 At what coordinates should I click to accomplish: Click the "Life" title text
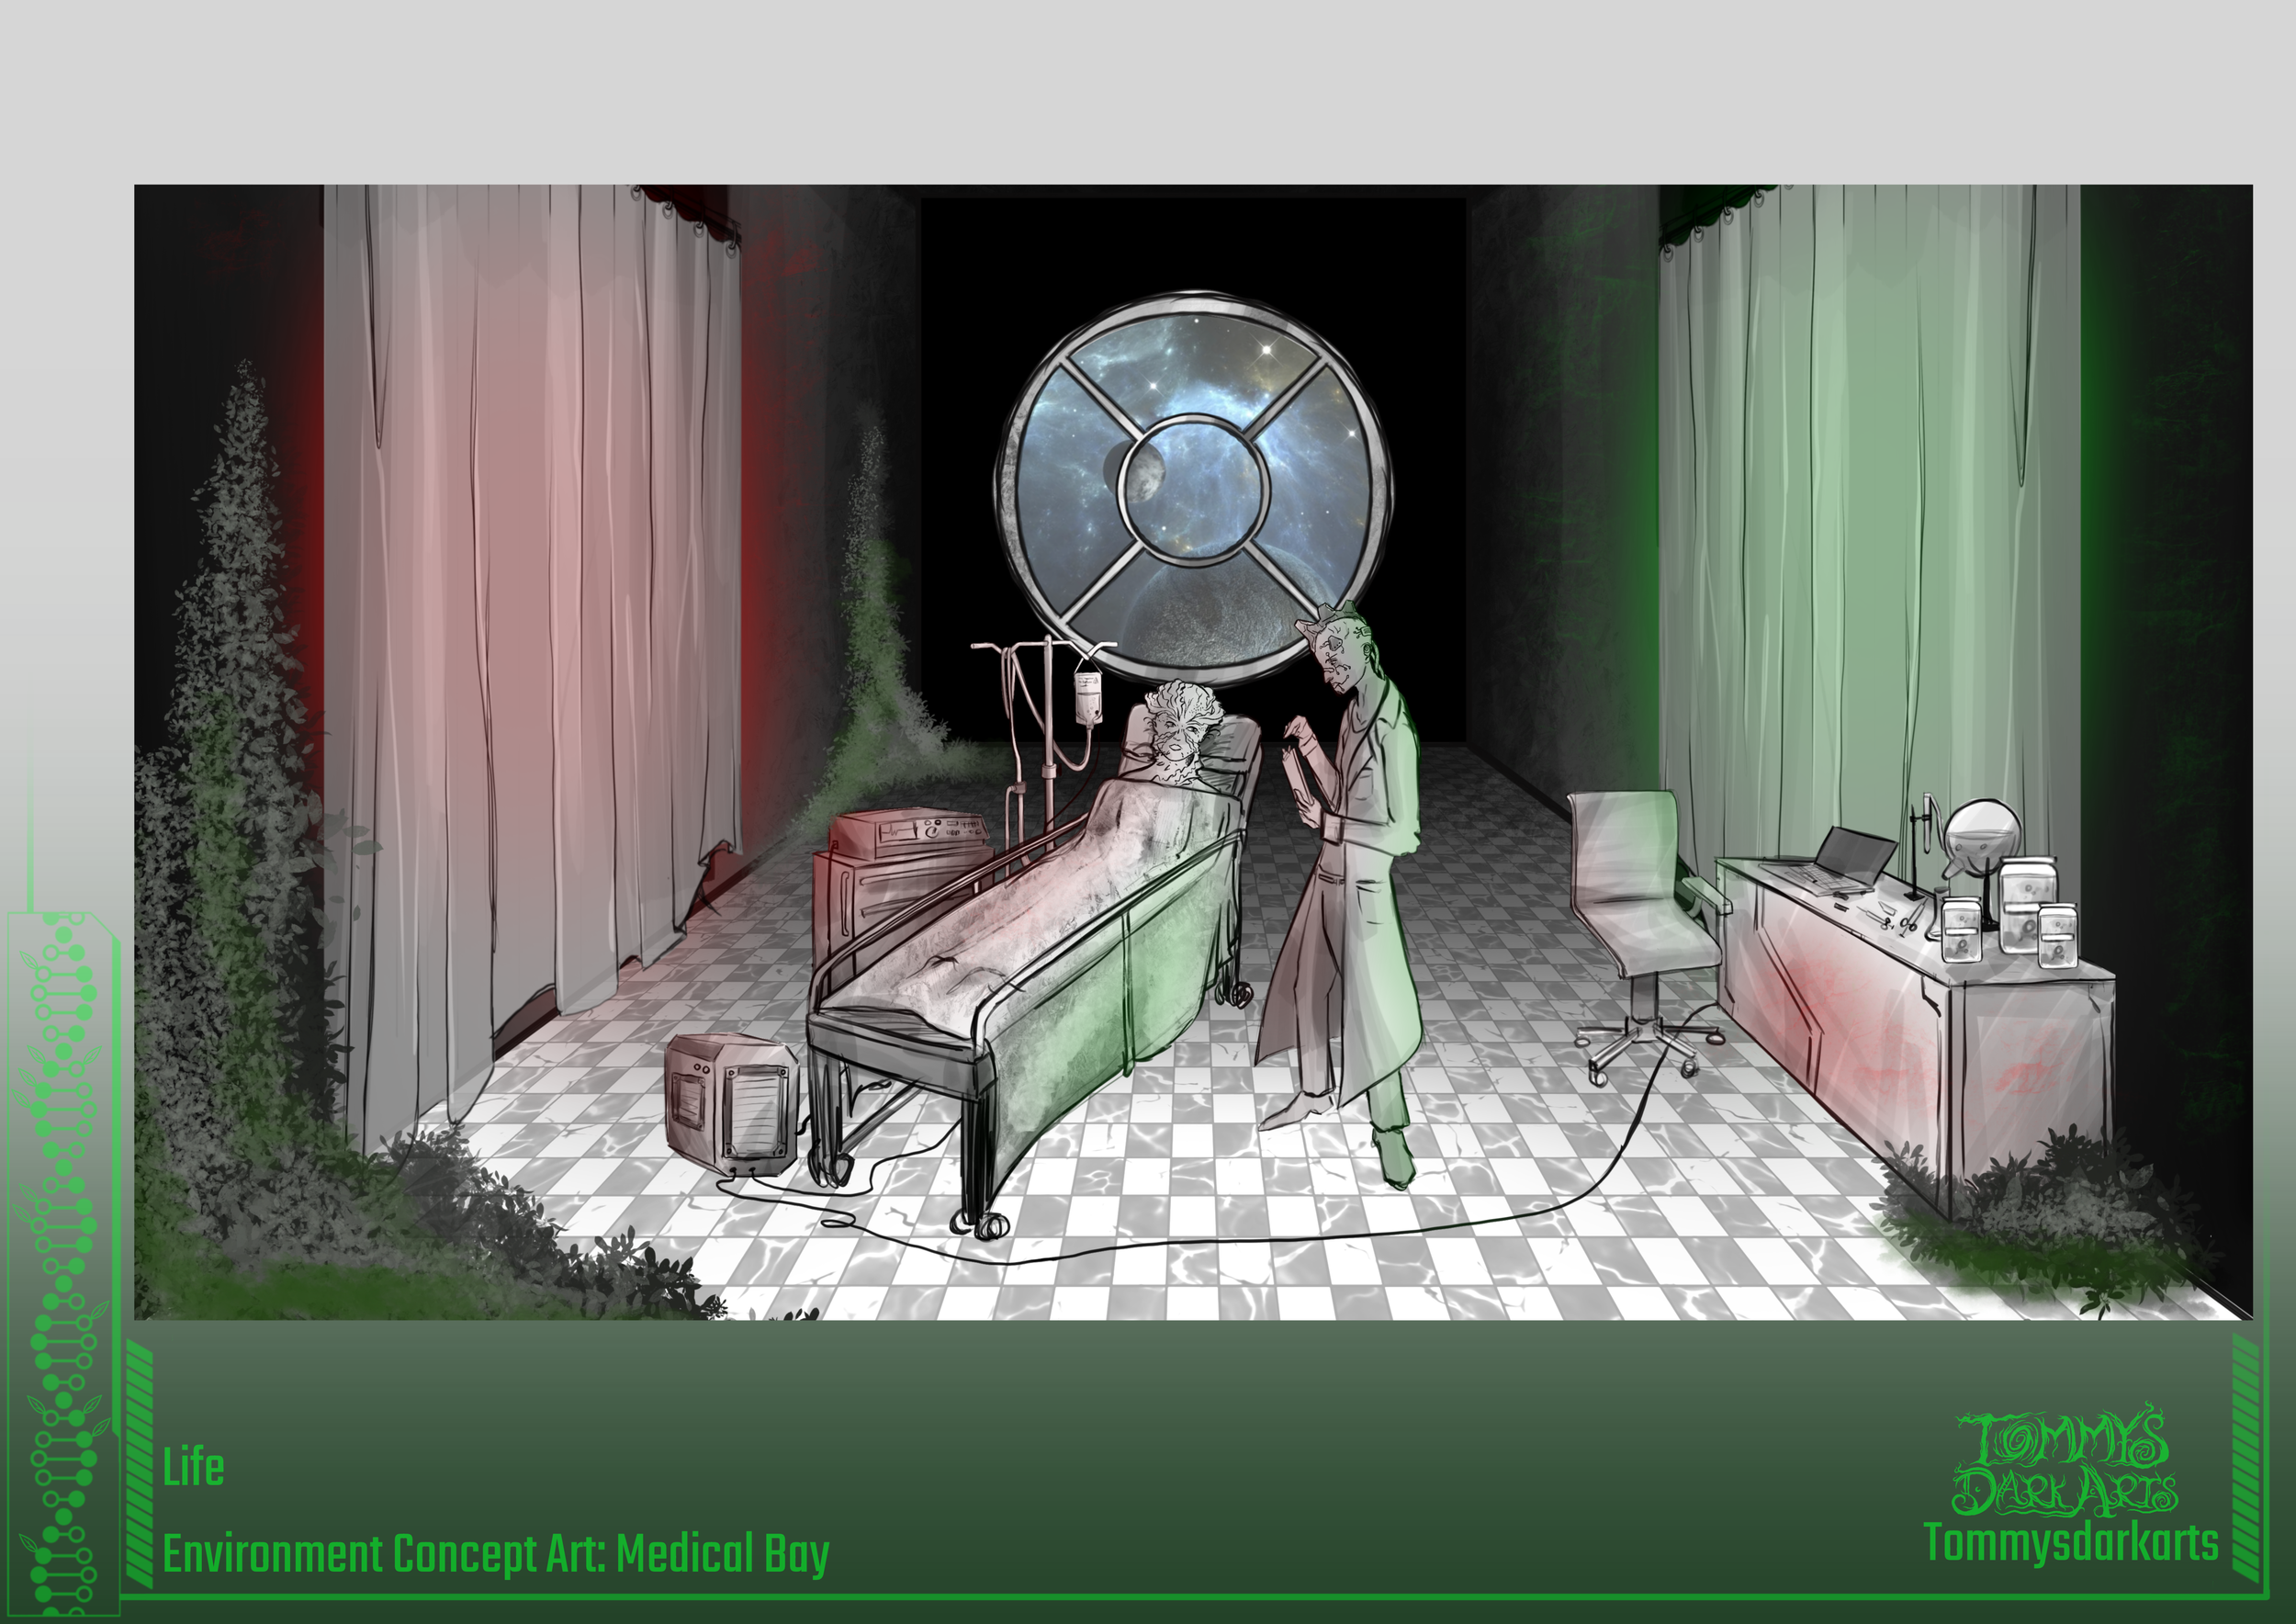point(193,1468)
